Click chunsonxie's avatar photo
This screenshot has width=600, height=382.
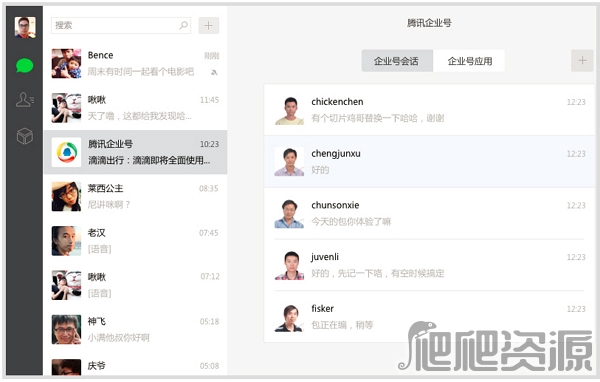(289, 214)
